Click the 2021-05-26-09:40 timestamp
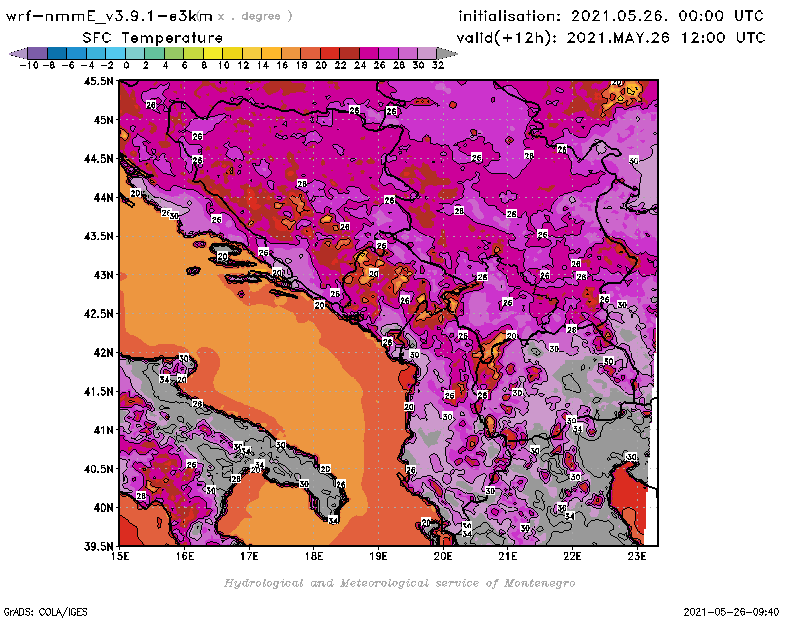 point(731,612)
